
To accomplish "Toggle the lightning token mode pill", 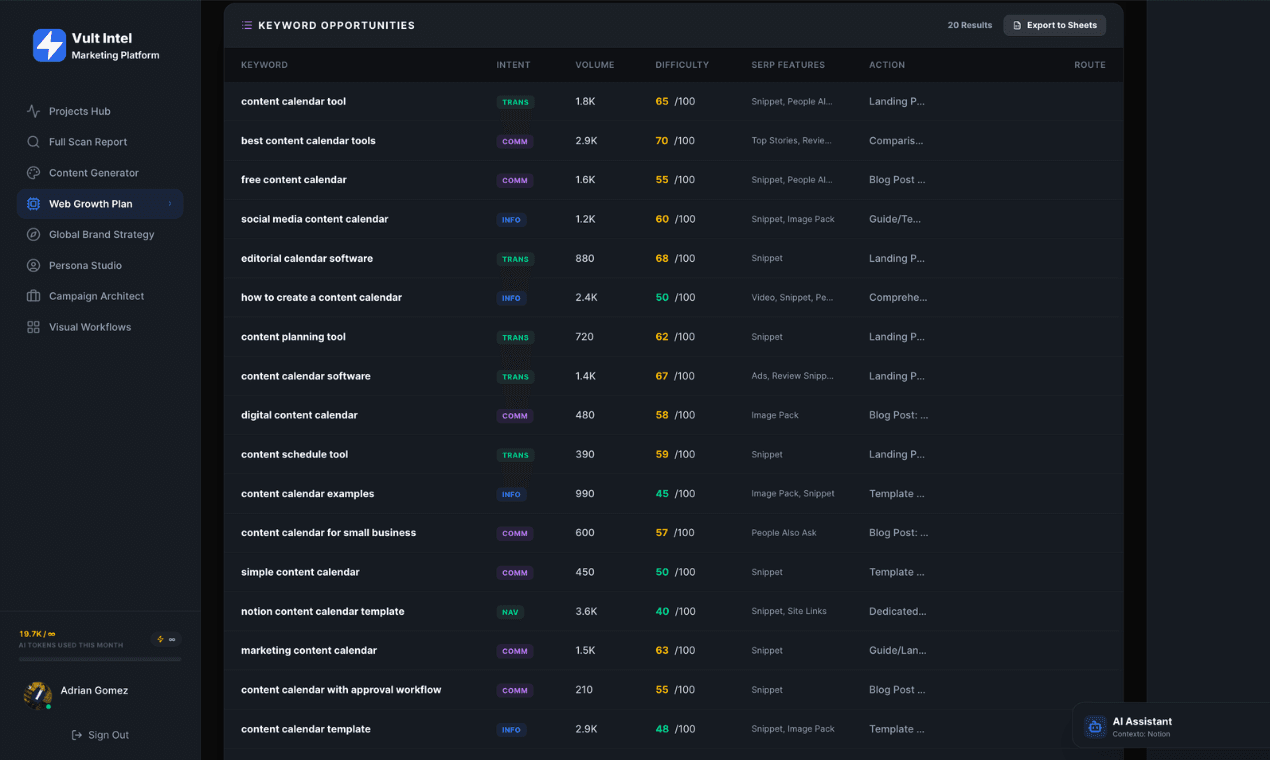I will click(x=163, y=637).
